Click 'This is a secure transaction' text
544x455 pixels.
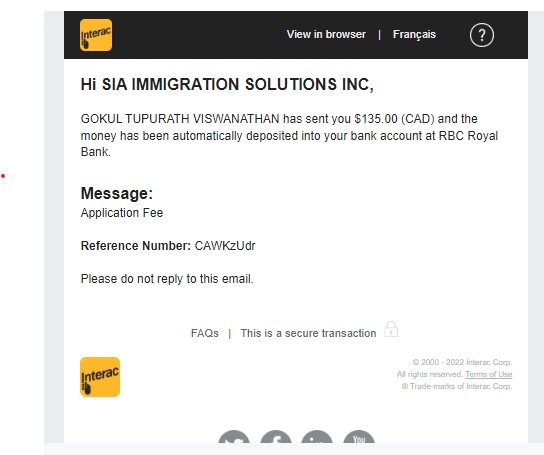(308, 333)
